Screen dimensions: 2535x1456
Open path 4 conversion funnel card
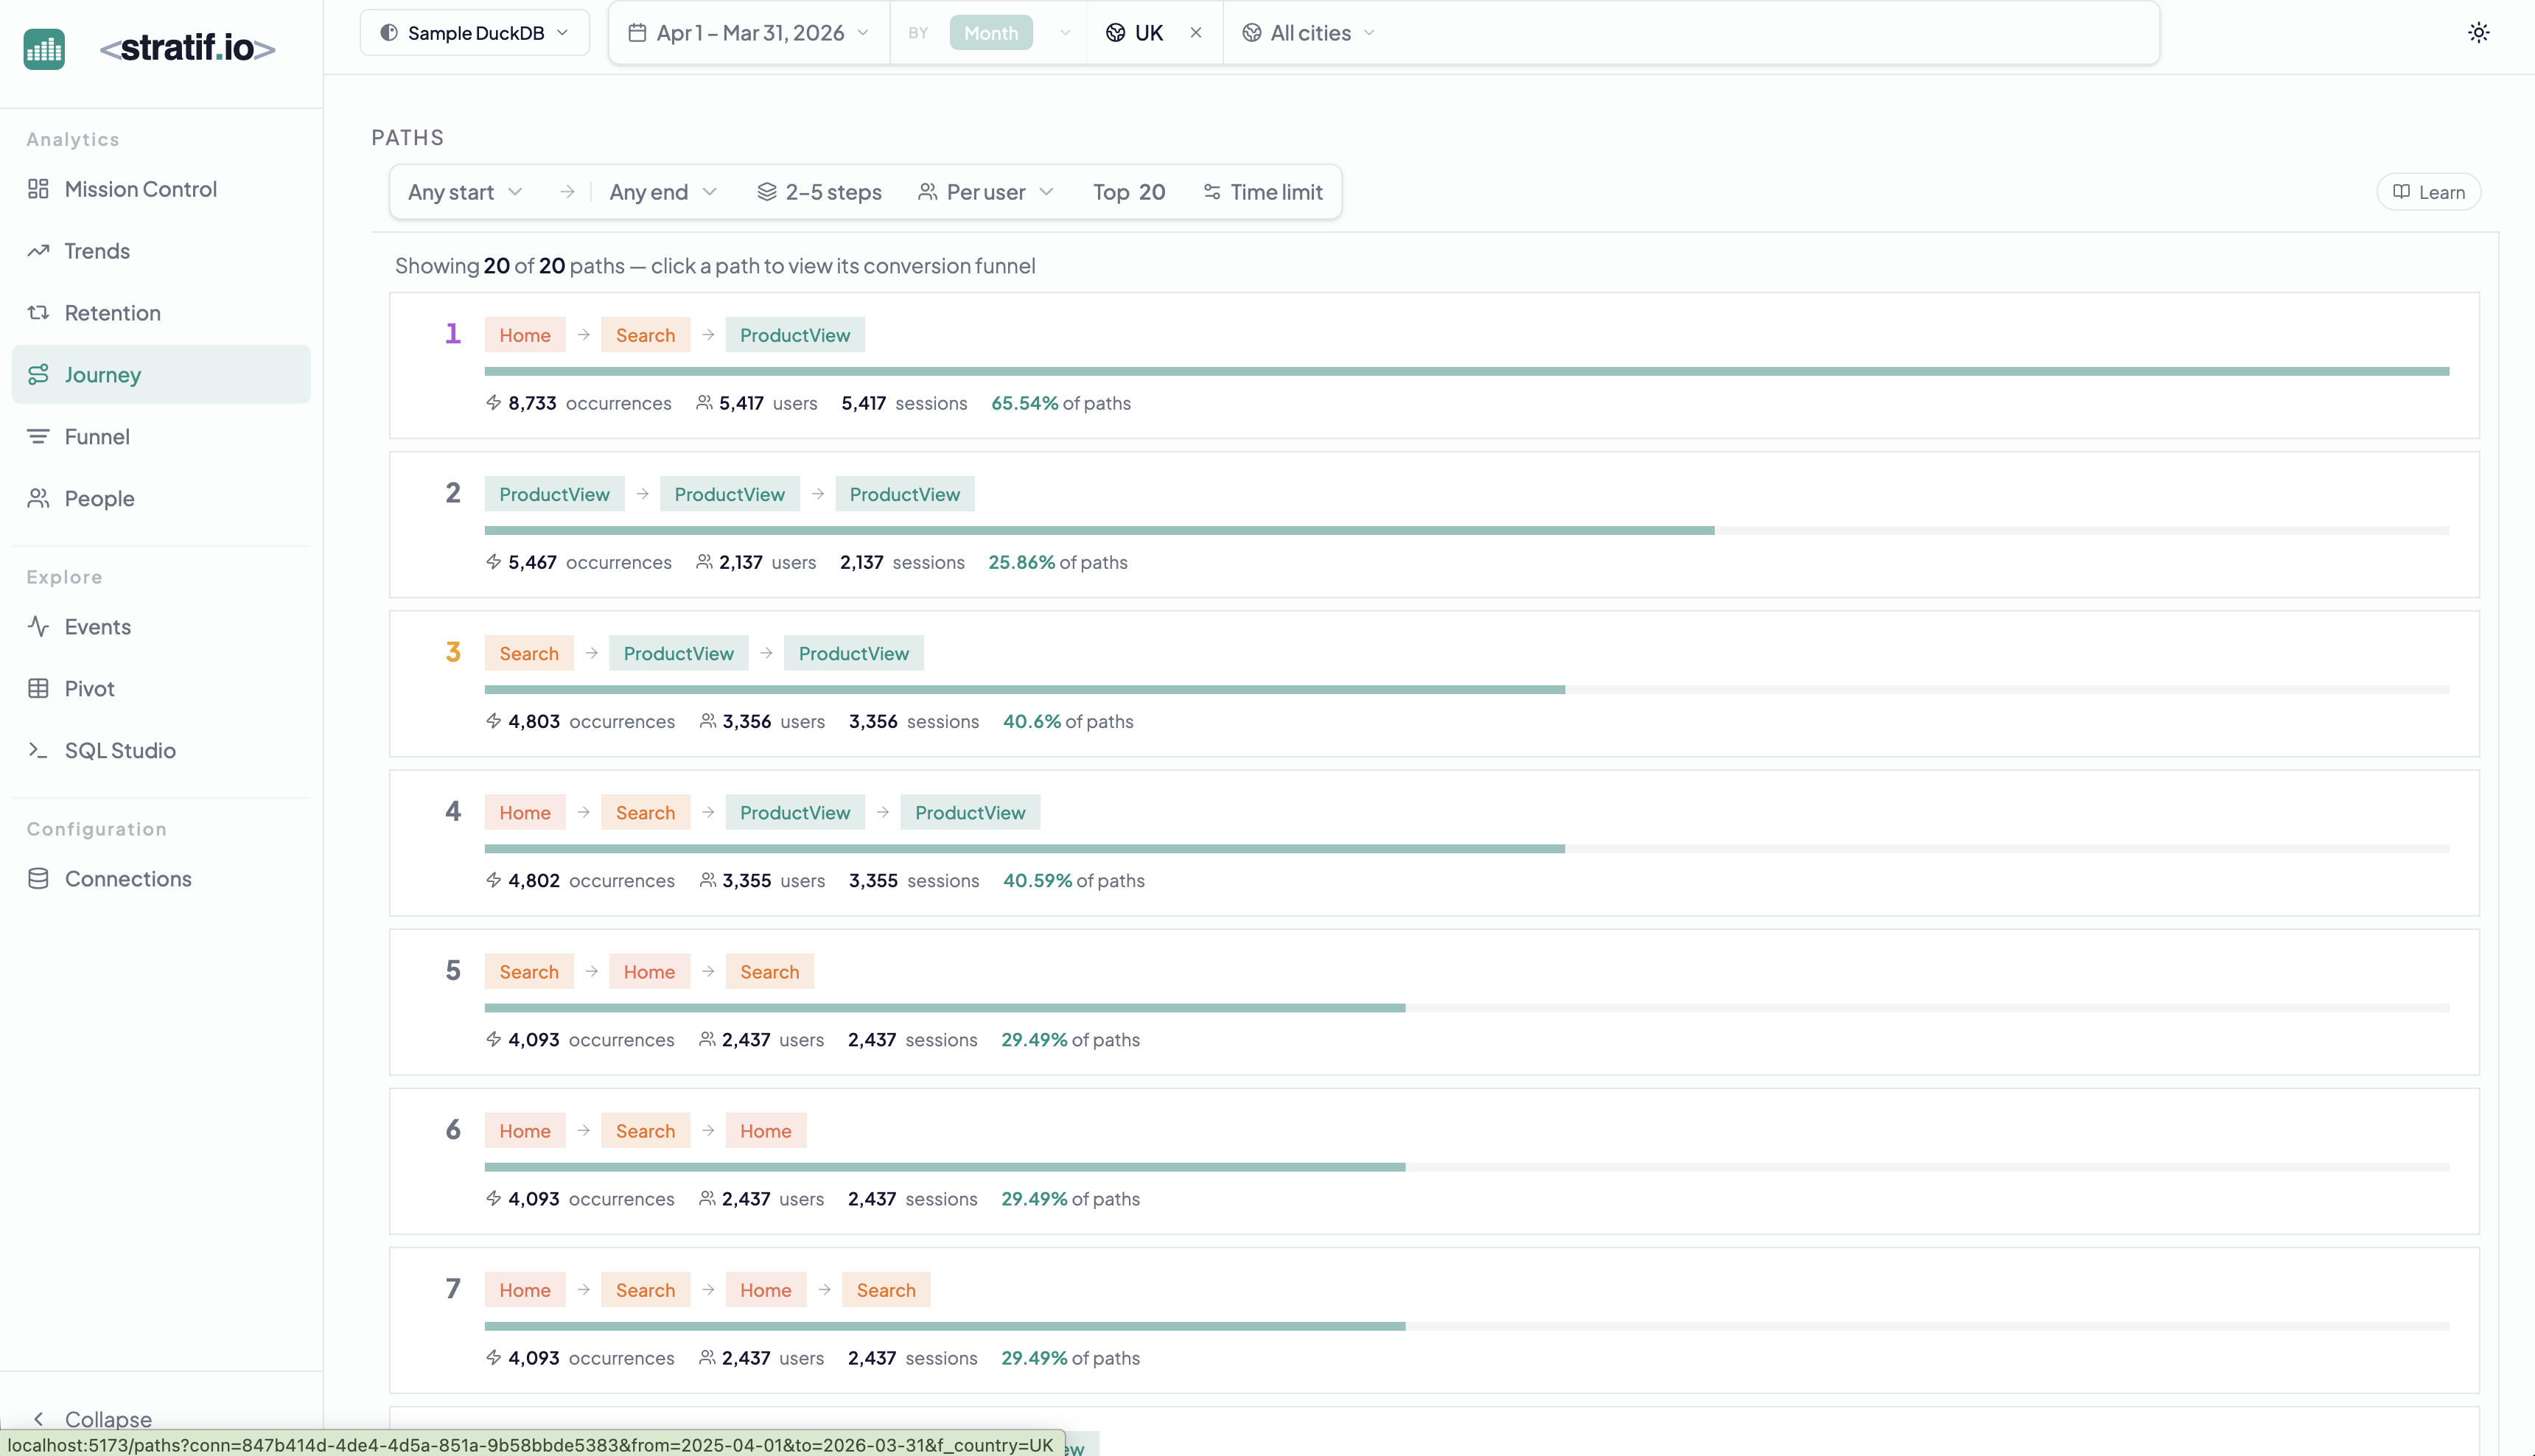(1434, 843)
